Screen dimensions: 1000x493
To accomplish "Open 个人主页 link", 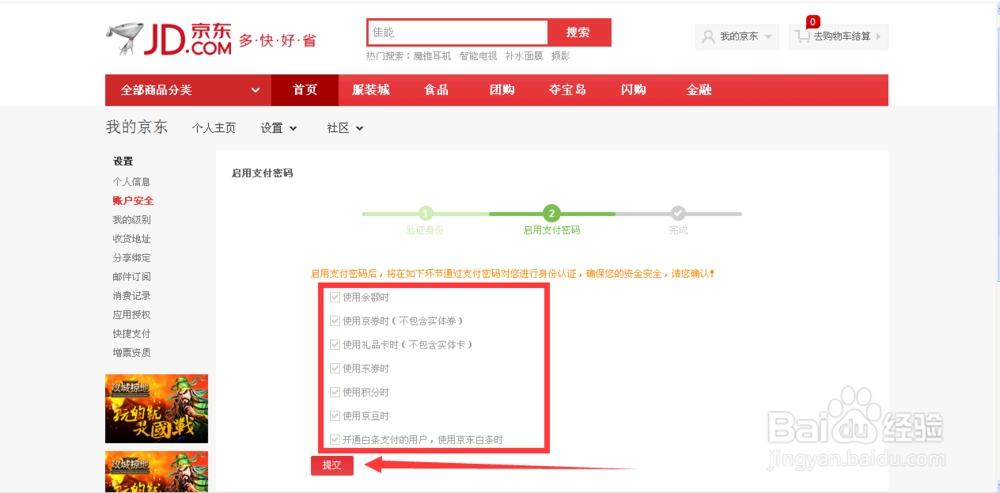I will 214,128.
